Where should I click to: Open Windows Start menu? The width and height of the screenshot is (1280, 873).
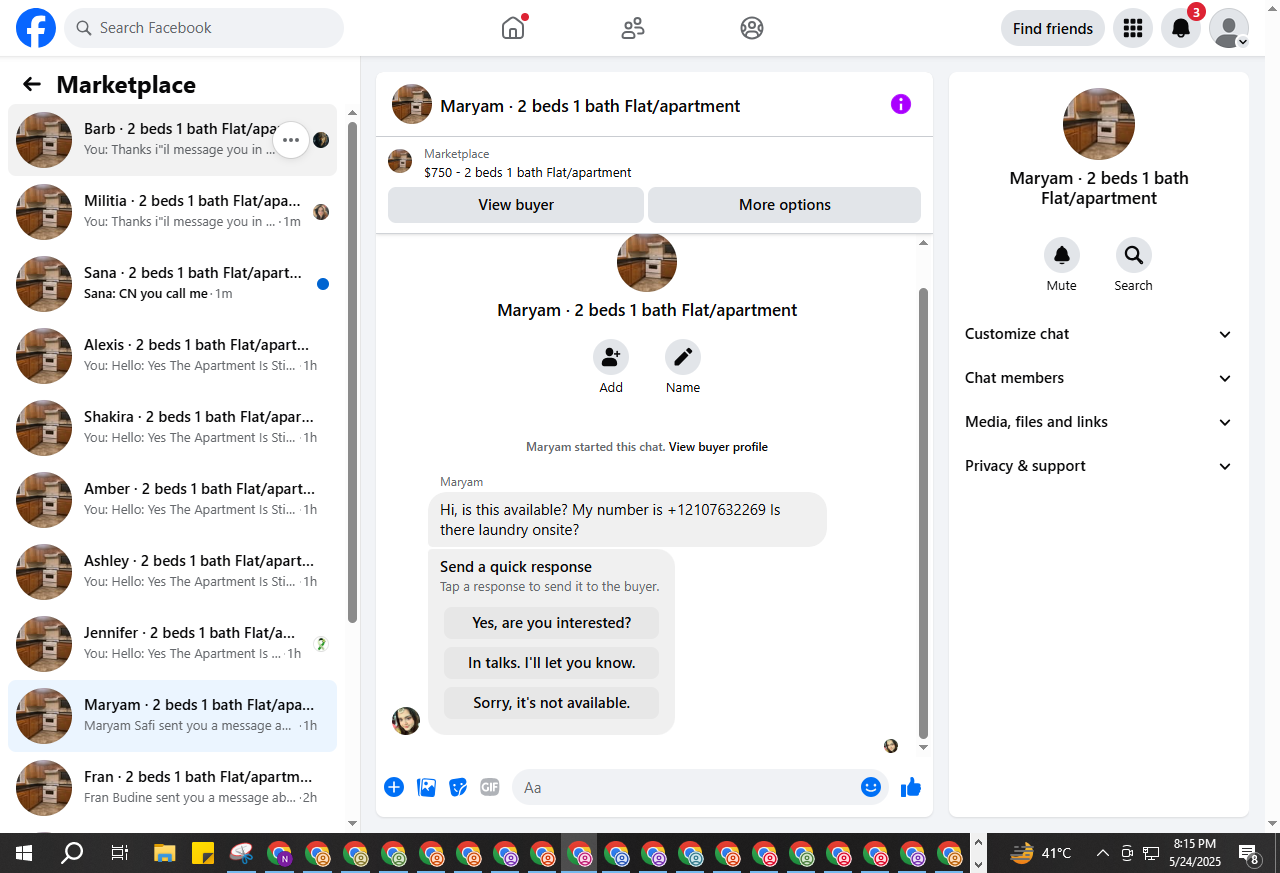click(x=24, y=853)
